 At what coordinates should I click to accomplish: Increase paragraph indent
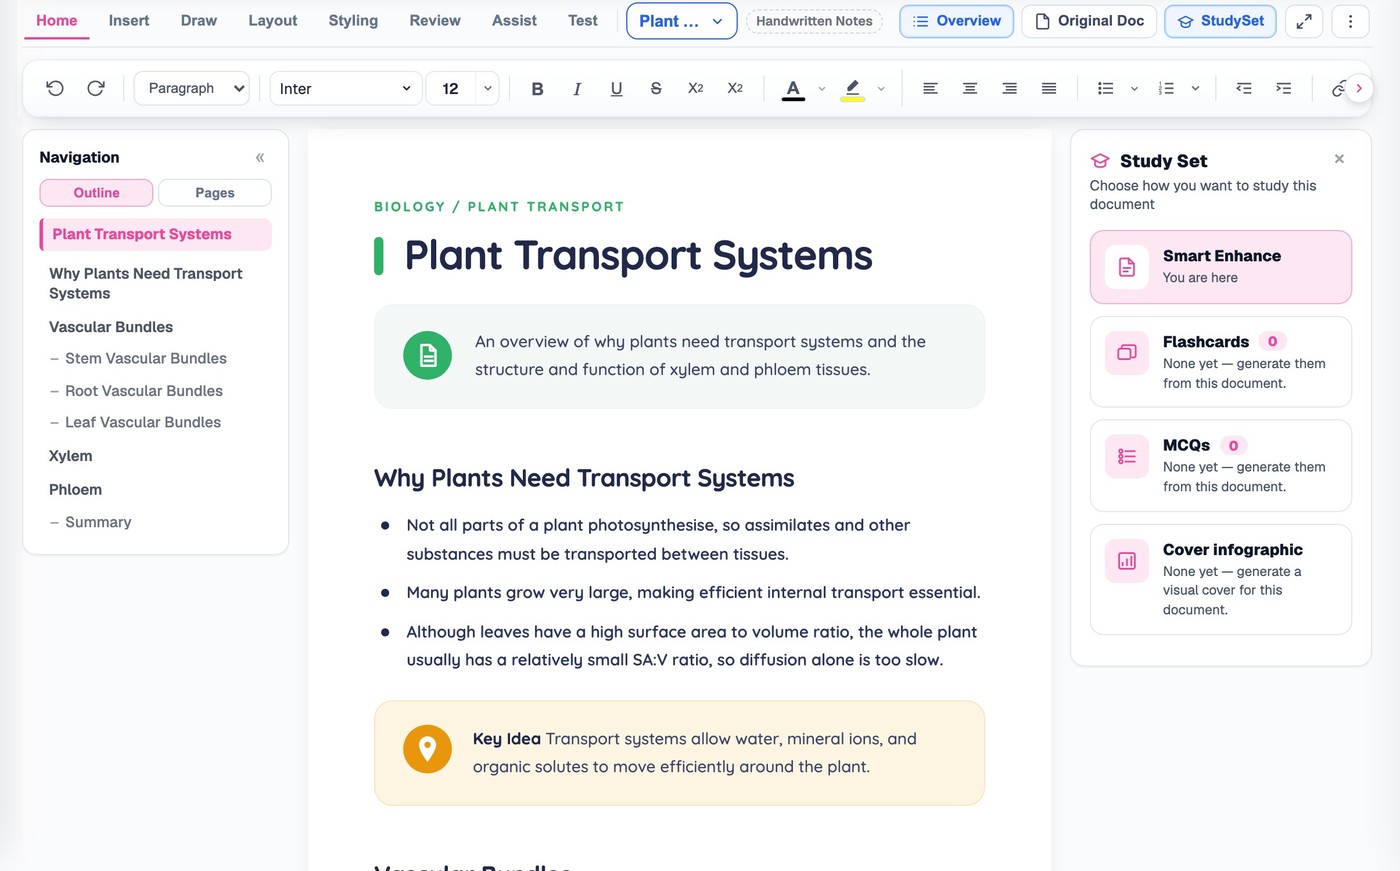(x=1284, y=88)
